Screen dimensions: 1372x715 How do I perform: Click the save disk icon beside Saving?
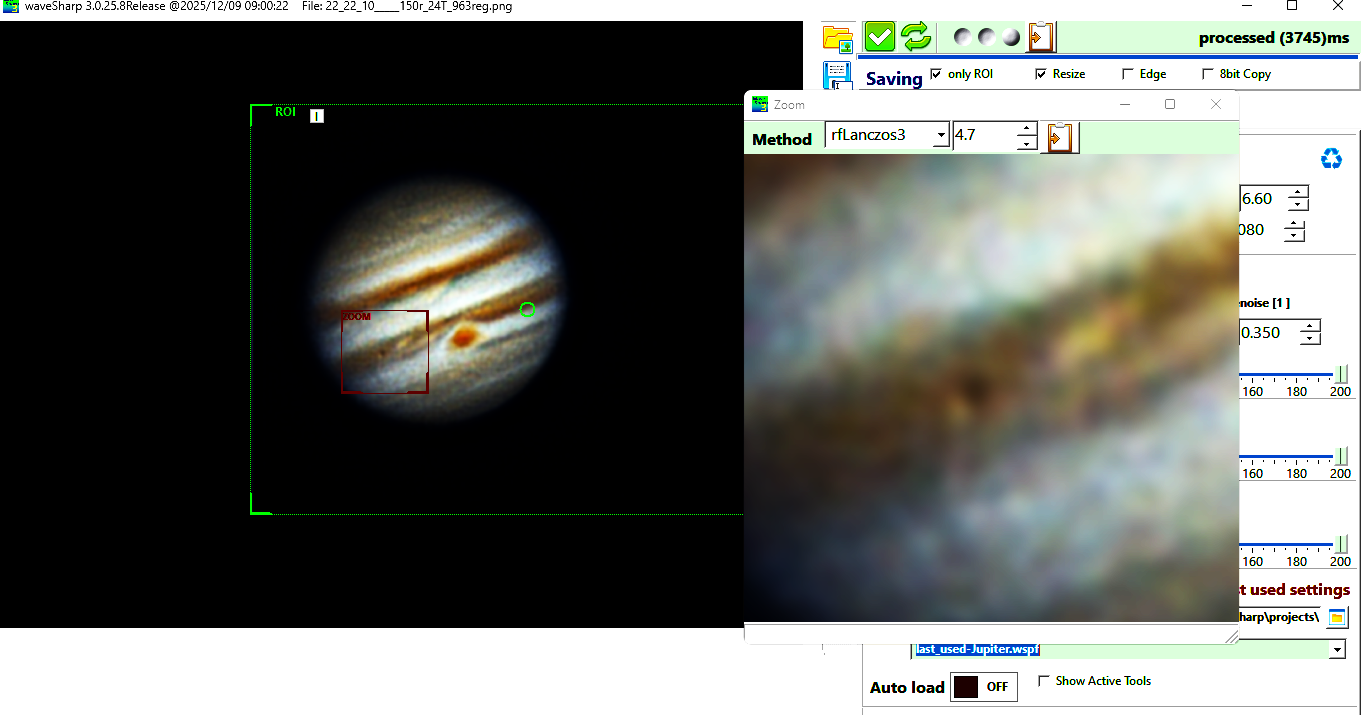point(837,76)
